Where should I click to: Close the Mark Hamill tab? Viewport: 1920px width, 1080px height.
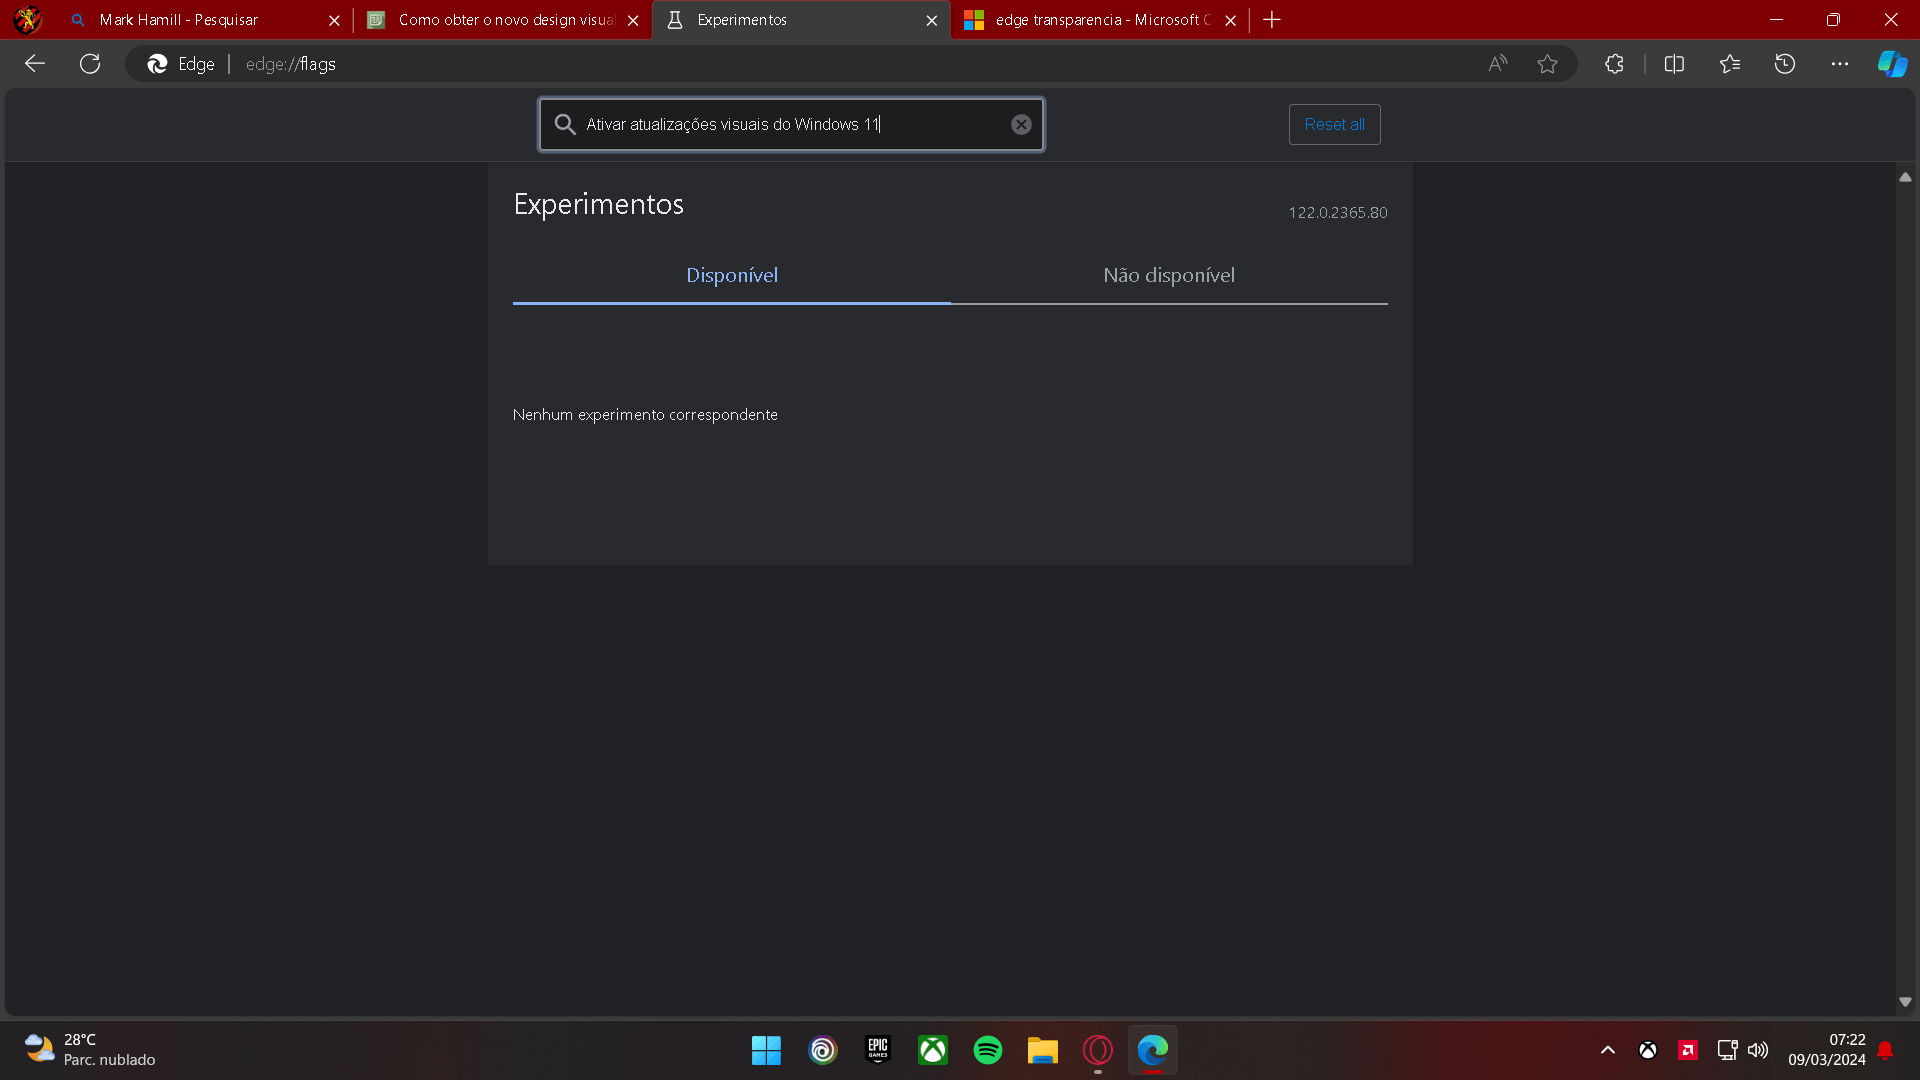click(x=334, y=20)
